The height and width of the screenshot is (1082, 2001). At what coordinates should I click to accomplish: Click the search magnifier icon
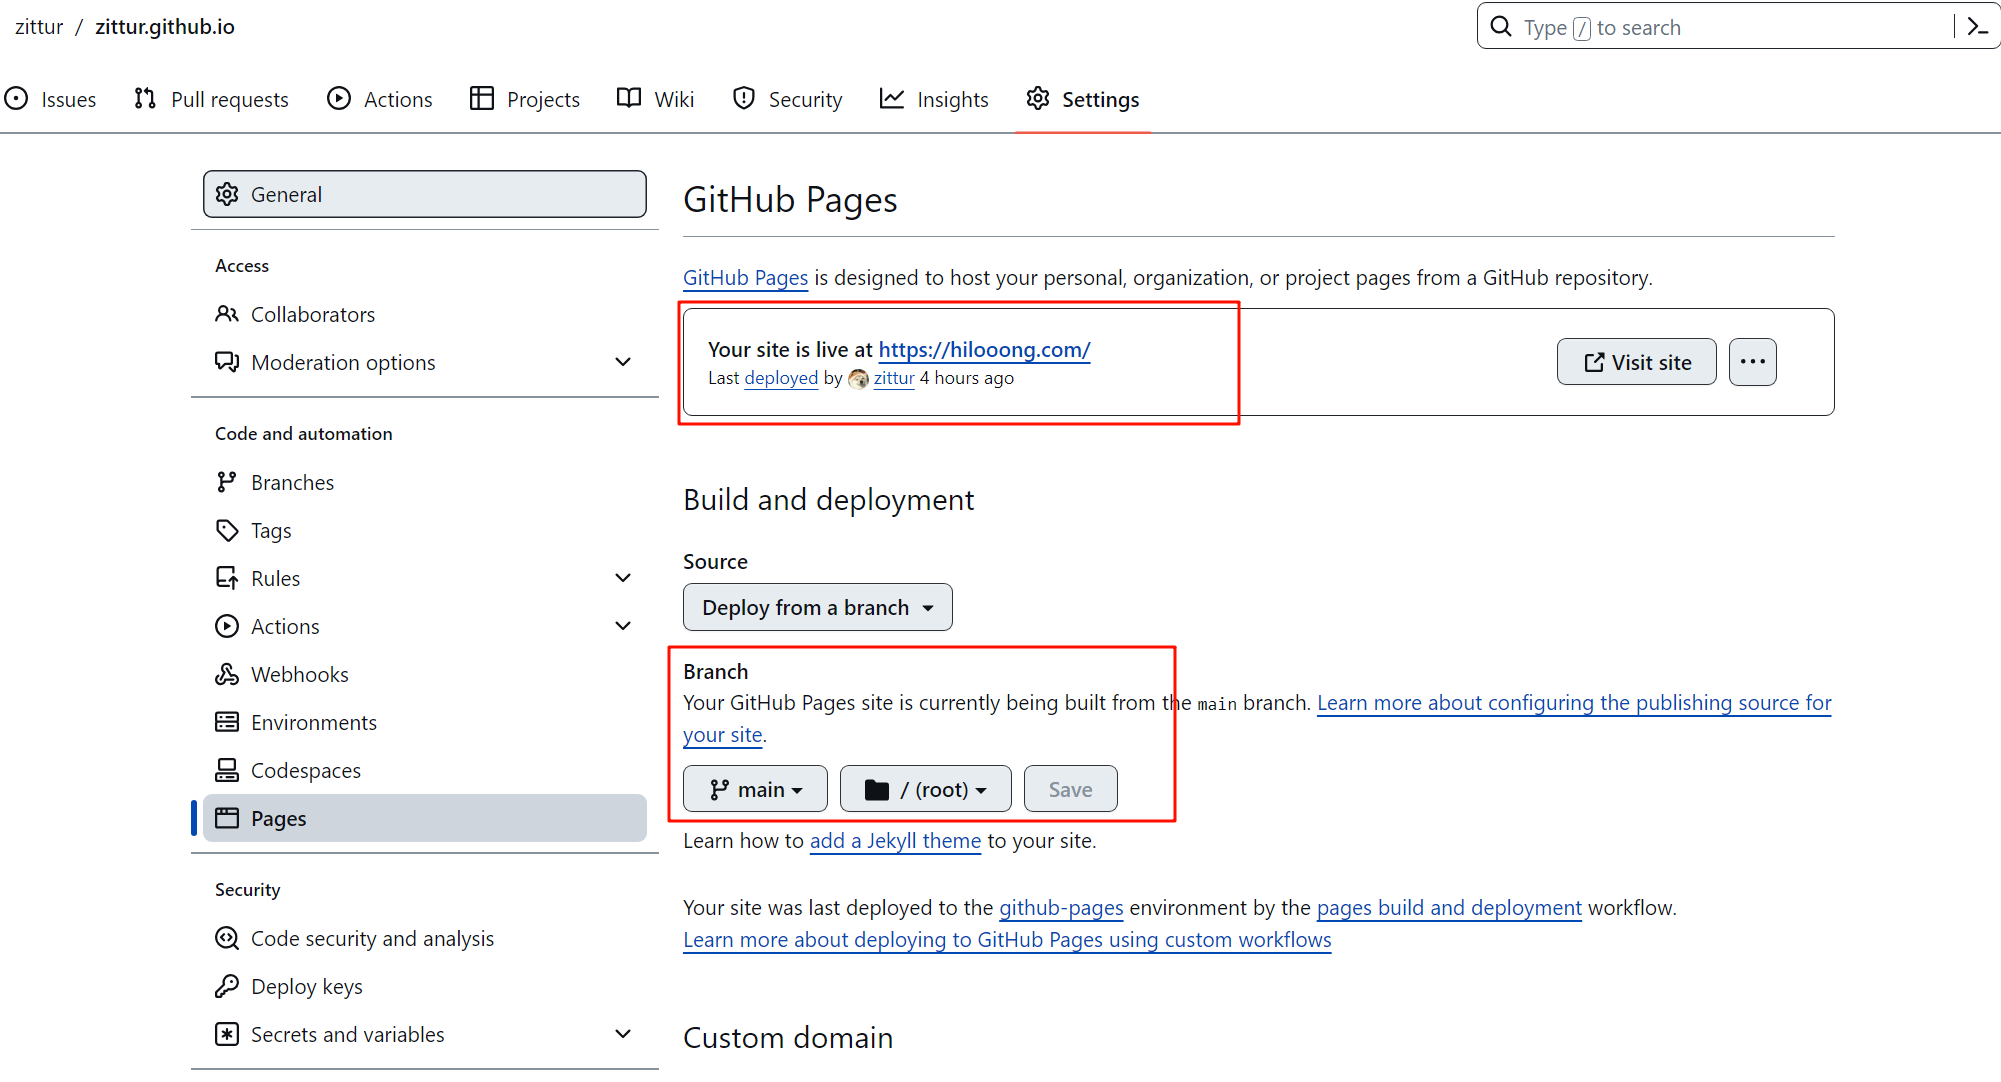[x=1501, y=26]
